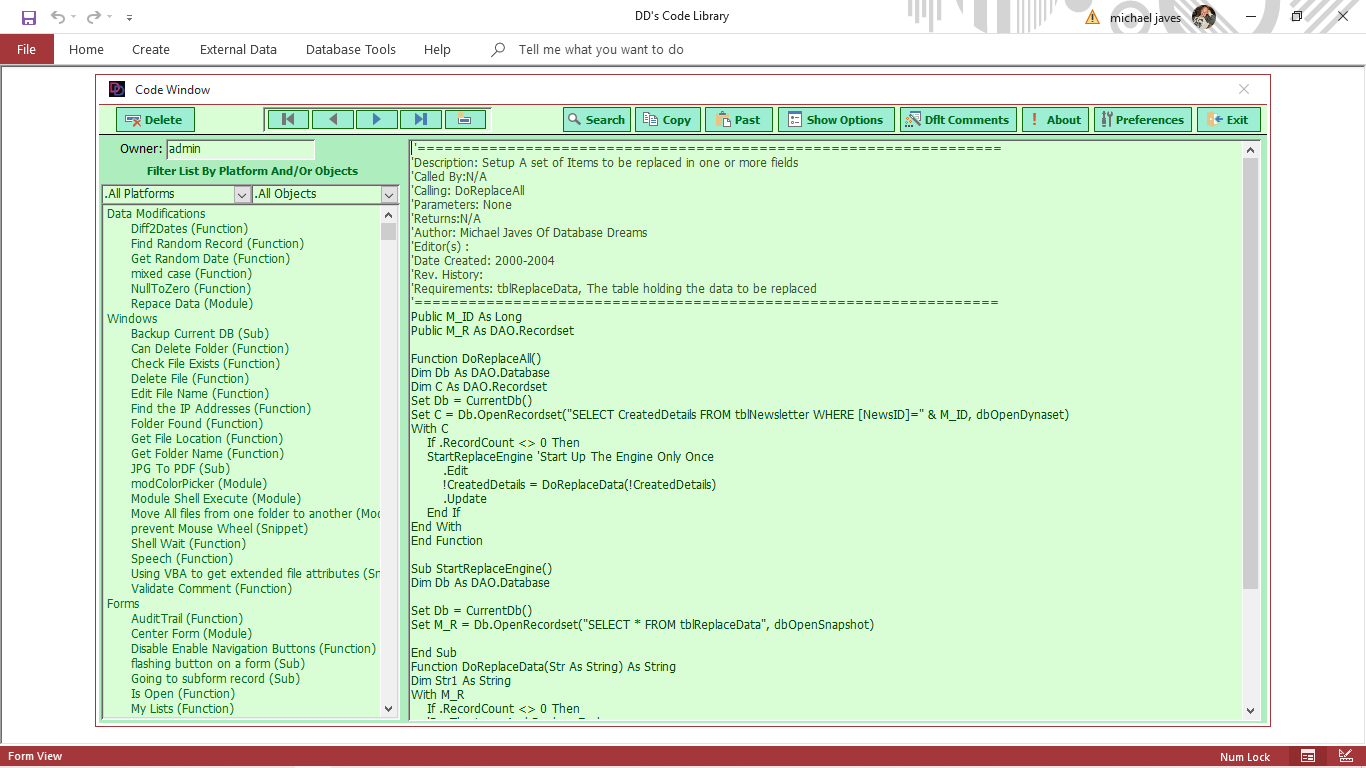Viewport: 1366px width, 768px height.
Task: Expand the All Objects dropdown
Action: [389, 194]
